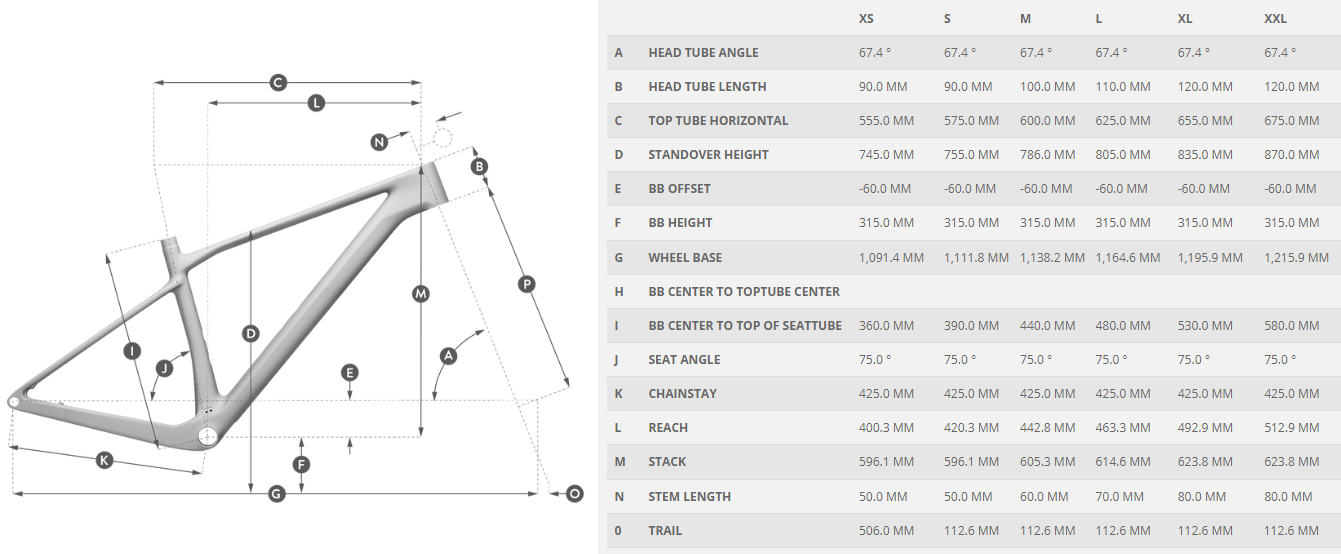Select the I seat tube marker
1341x554 pixels.
[131, 350]
